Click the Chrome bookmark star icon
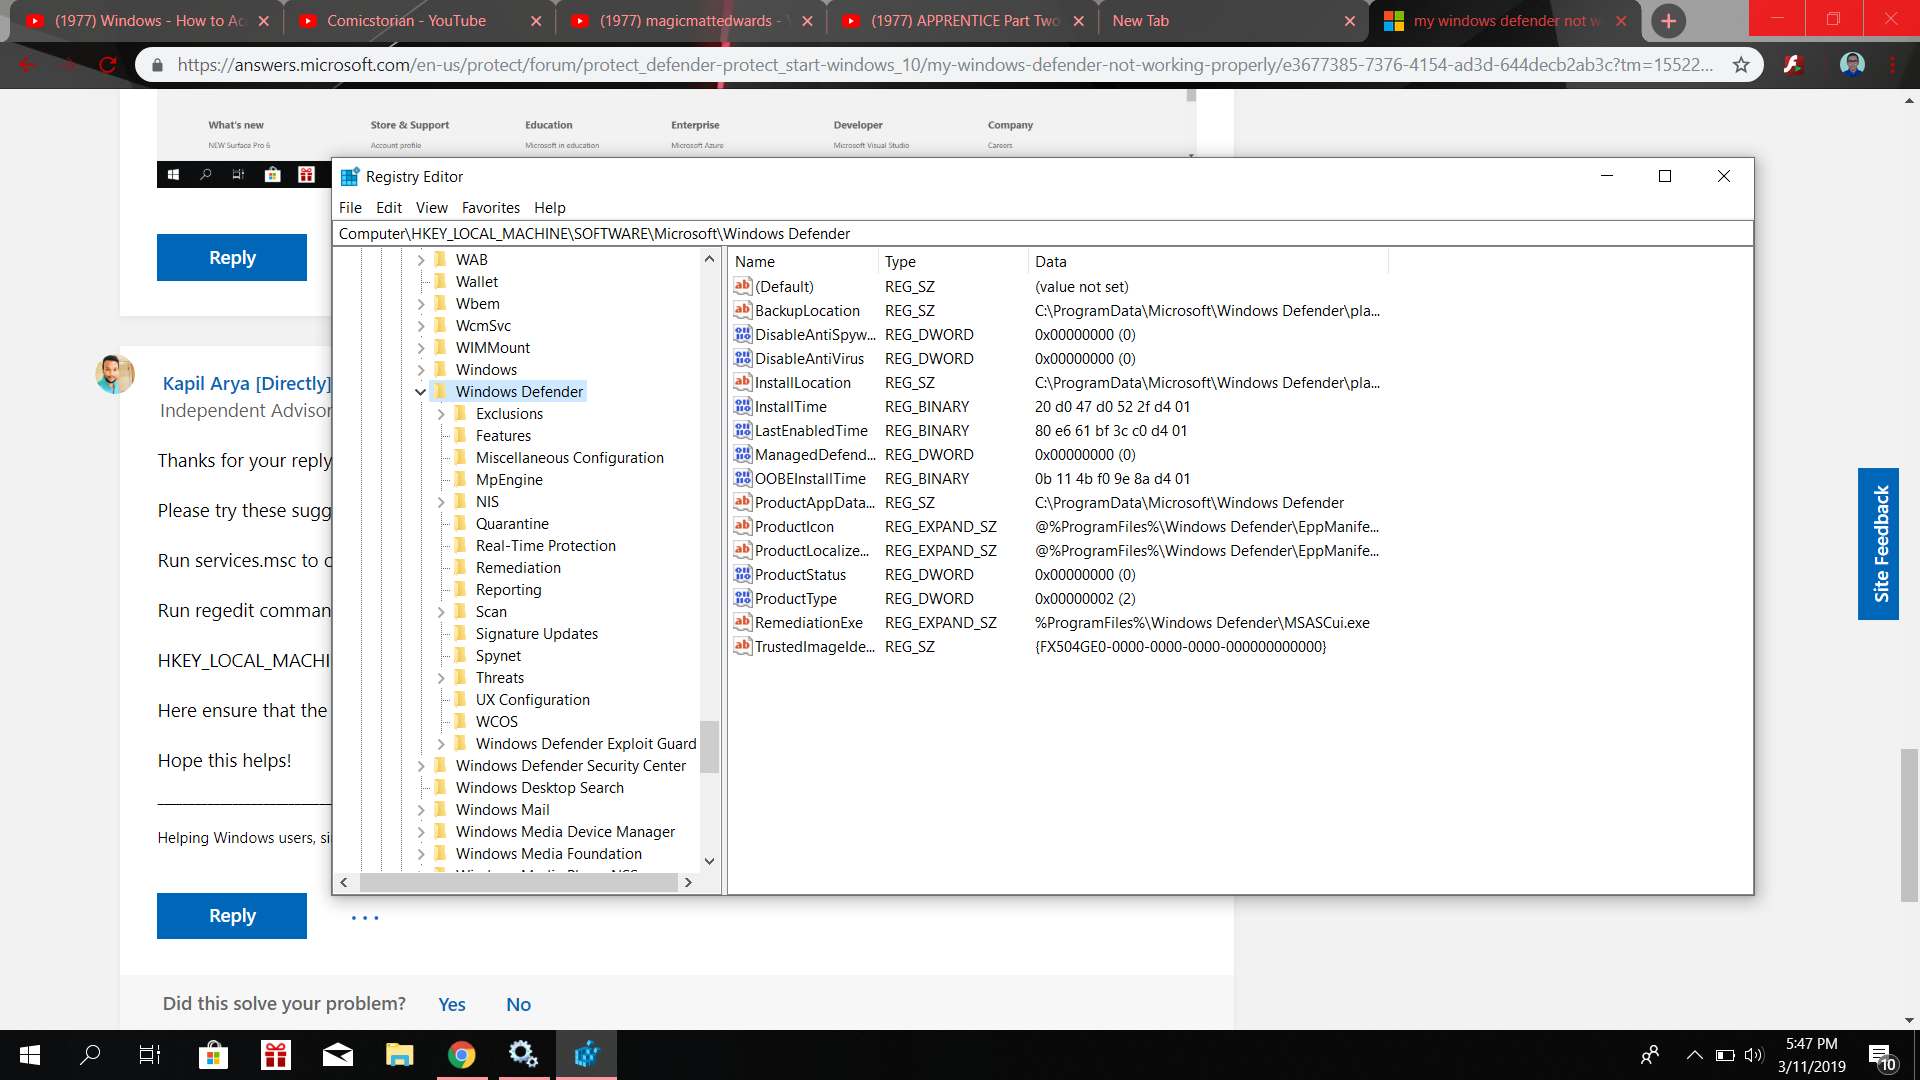 pyautogui.click(x=1741, y=65)
